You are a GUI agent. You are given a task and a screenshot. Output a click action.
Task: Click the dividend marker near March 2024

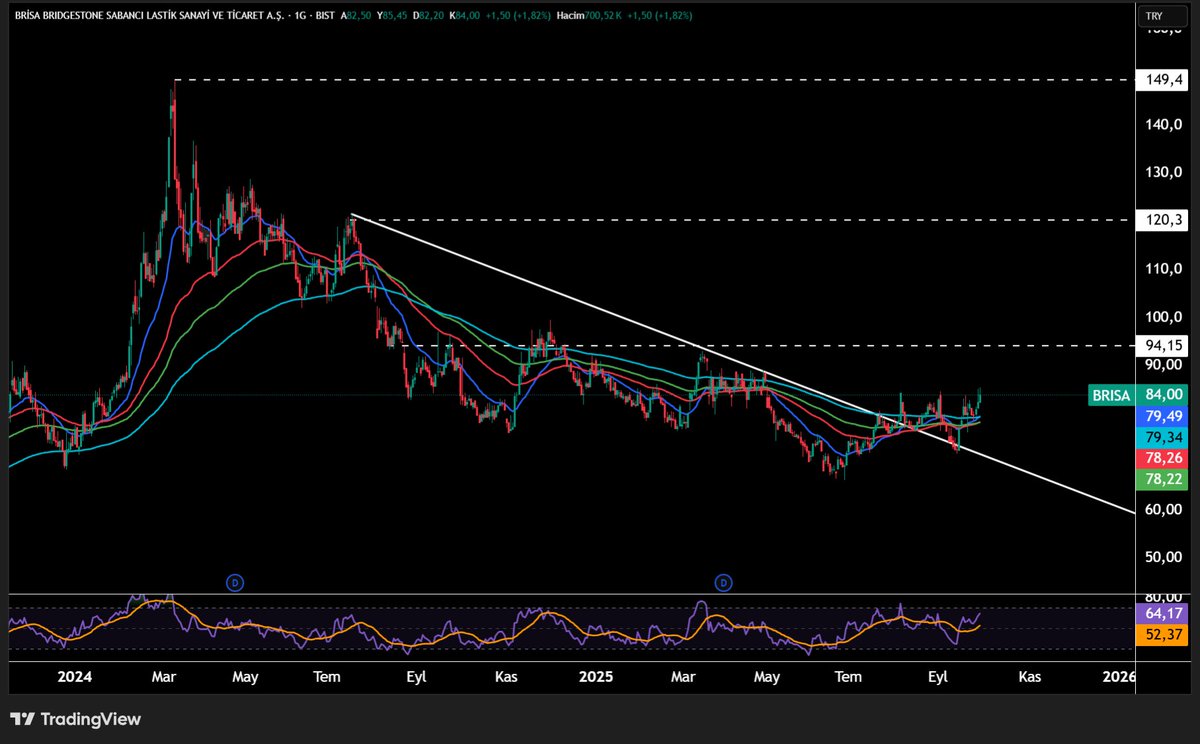pos(235,581)
